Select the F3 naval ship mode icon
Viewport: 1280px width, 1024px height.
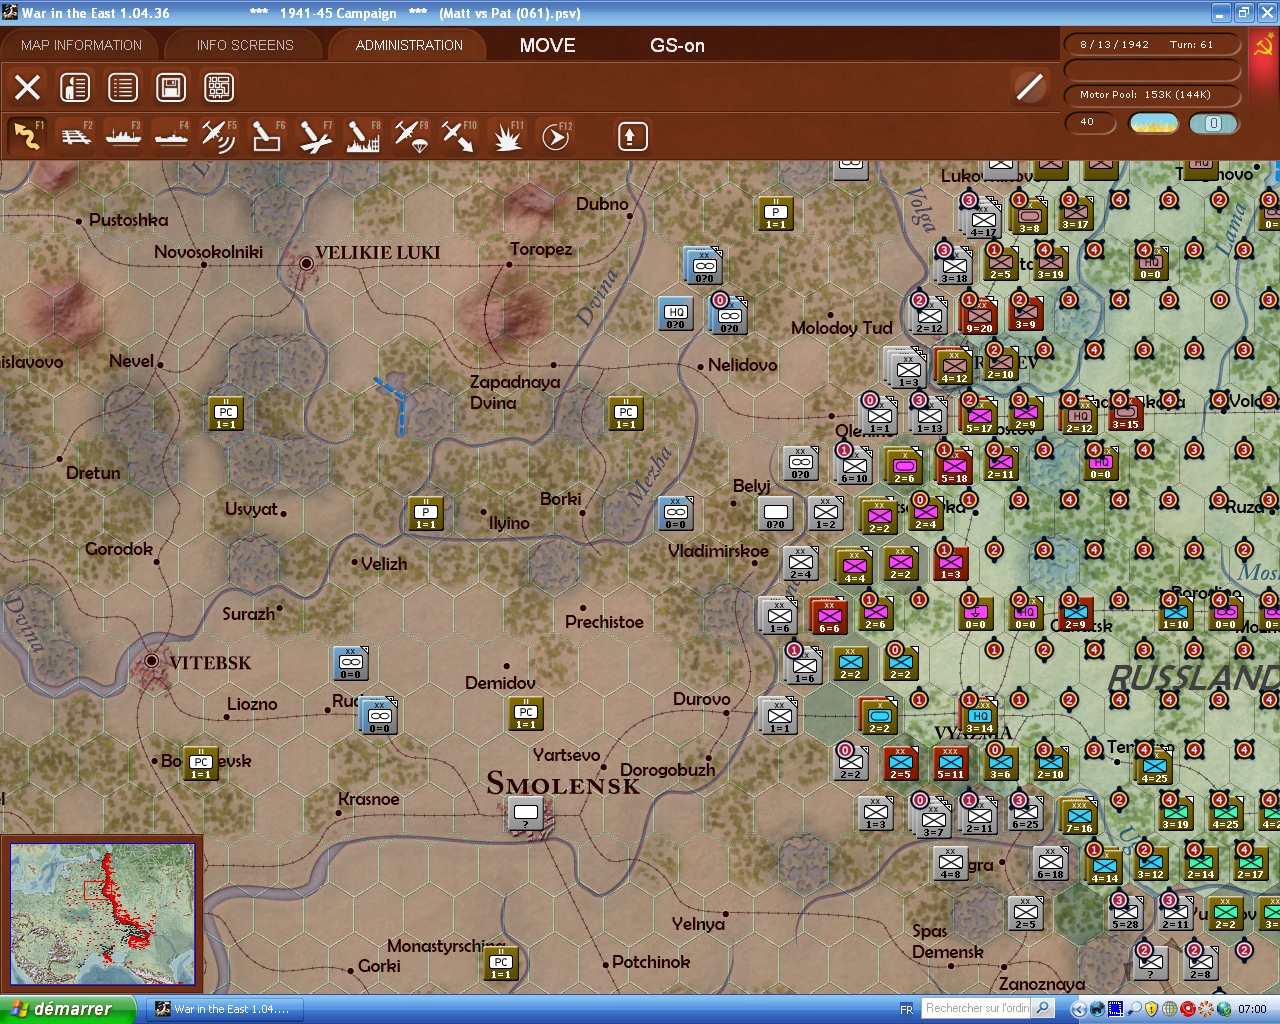(124, 135)
